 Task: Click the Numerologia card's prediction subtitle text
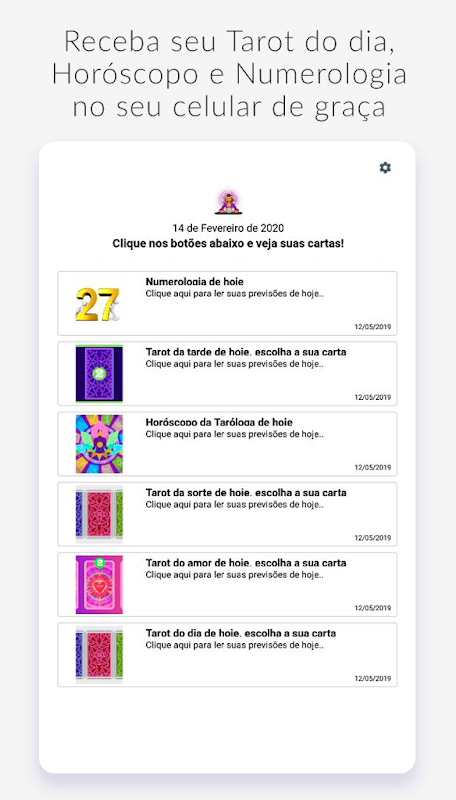pyautogui.click(x=235, y=294)
